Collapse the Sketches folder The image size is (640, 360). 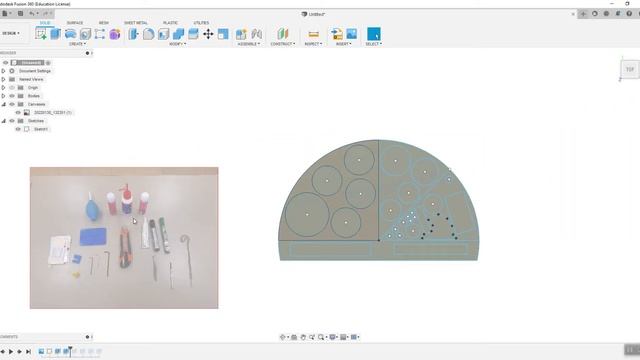tap(4, 121)
